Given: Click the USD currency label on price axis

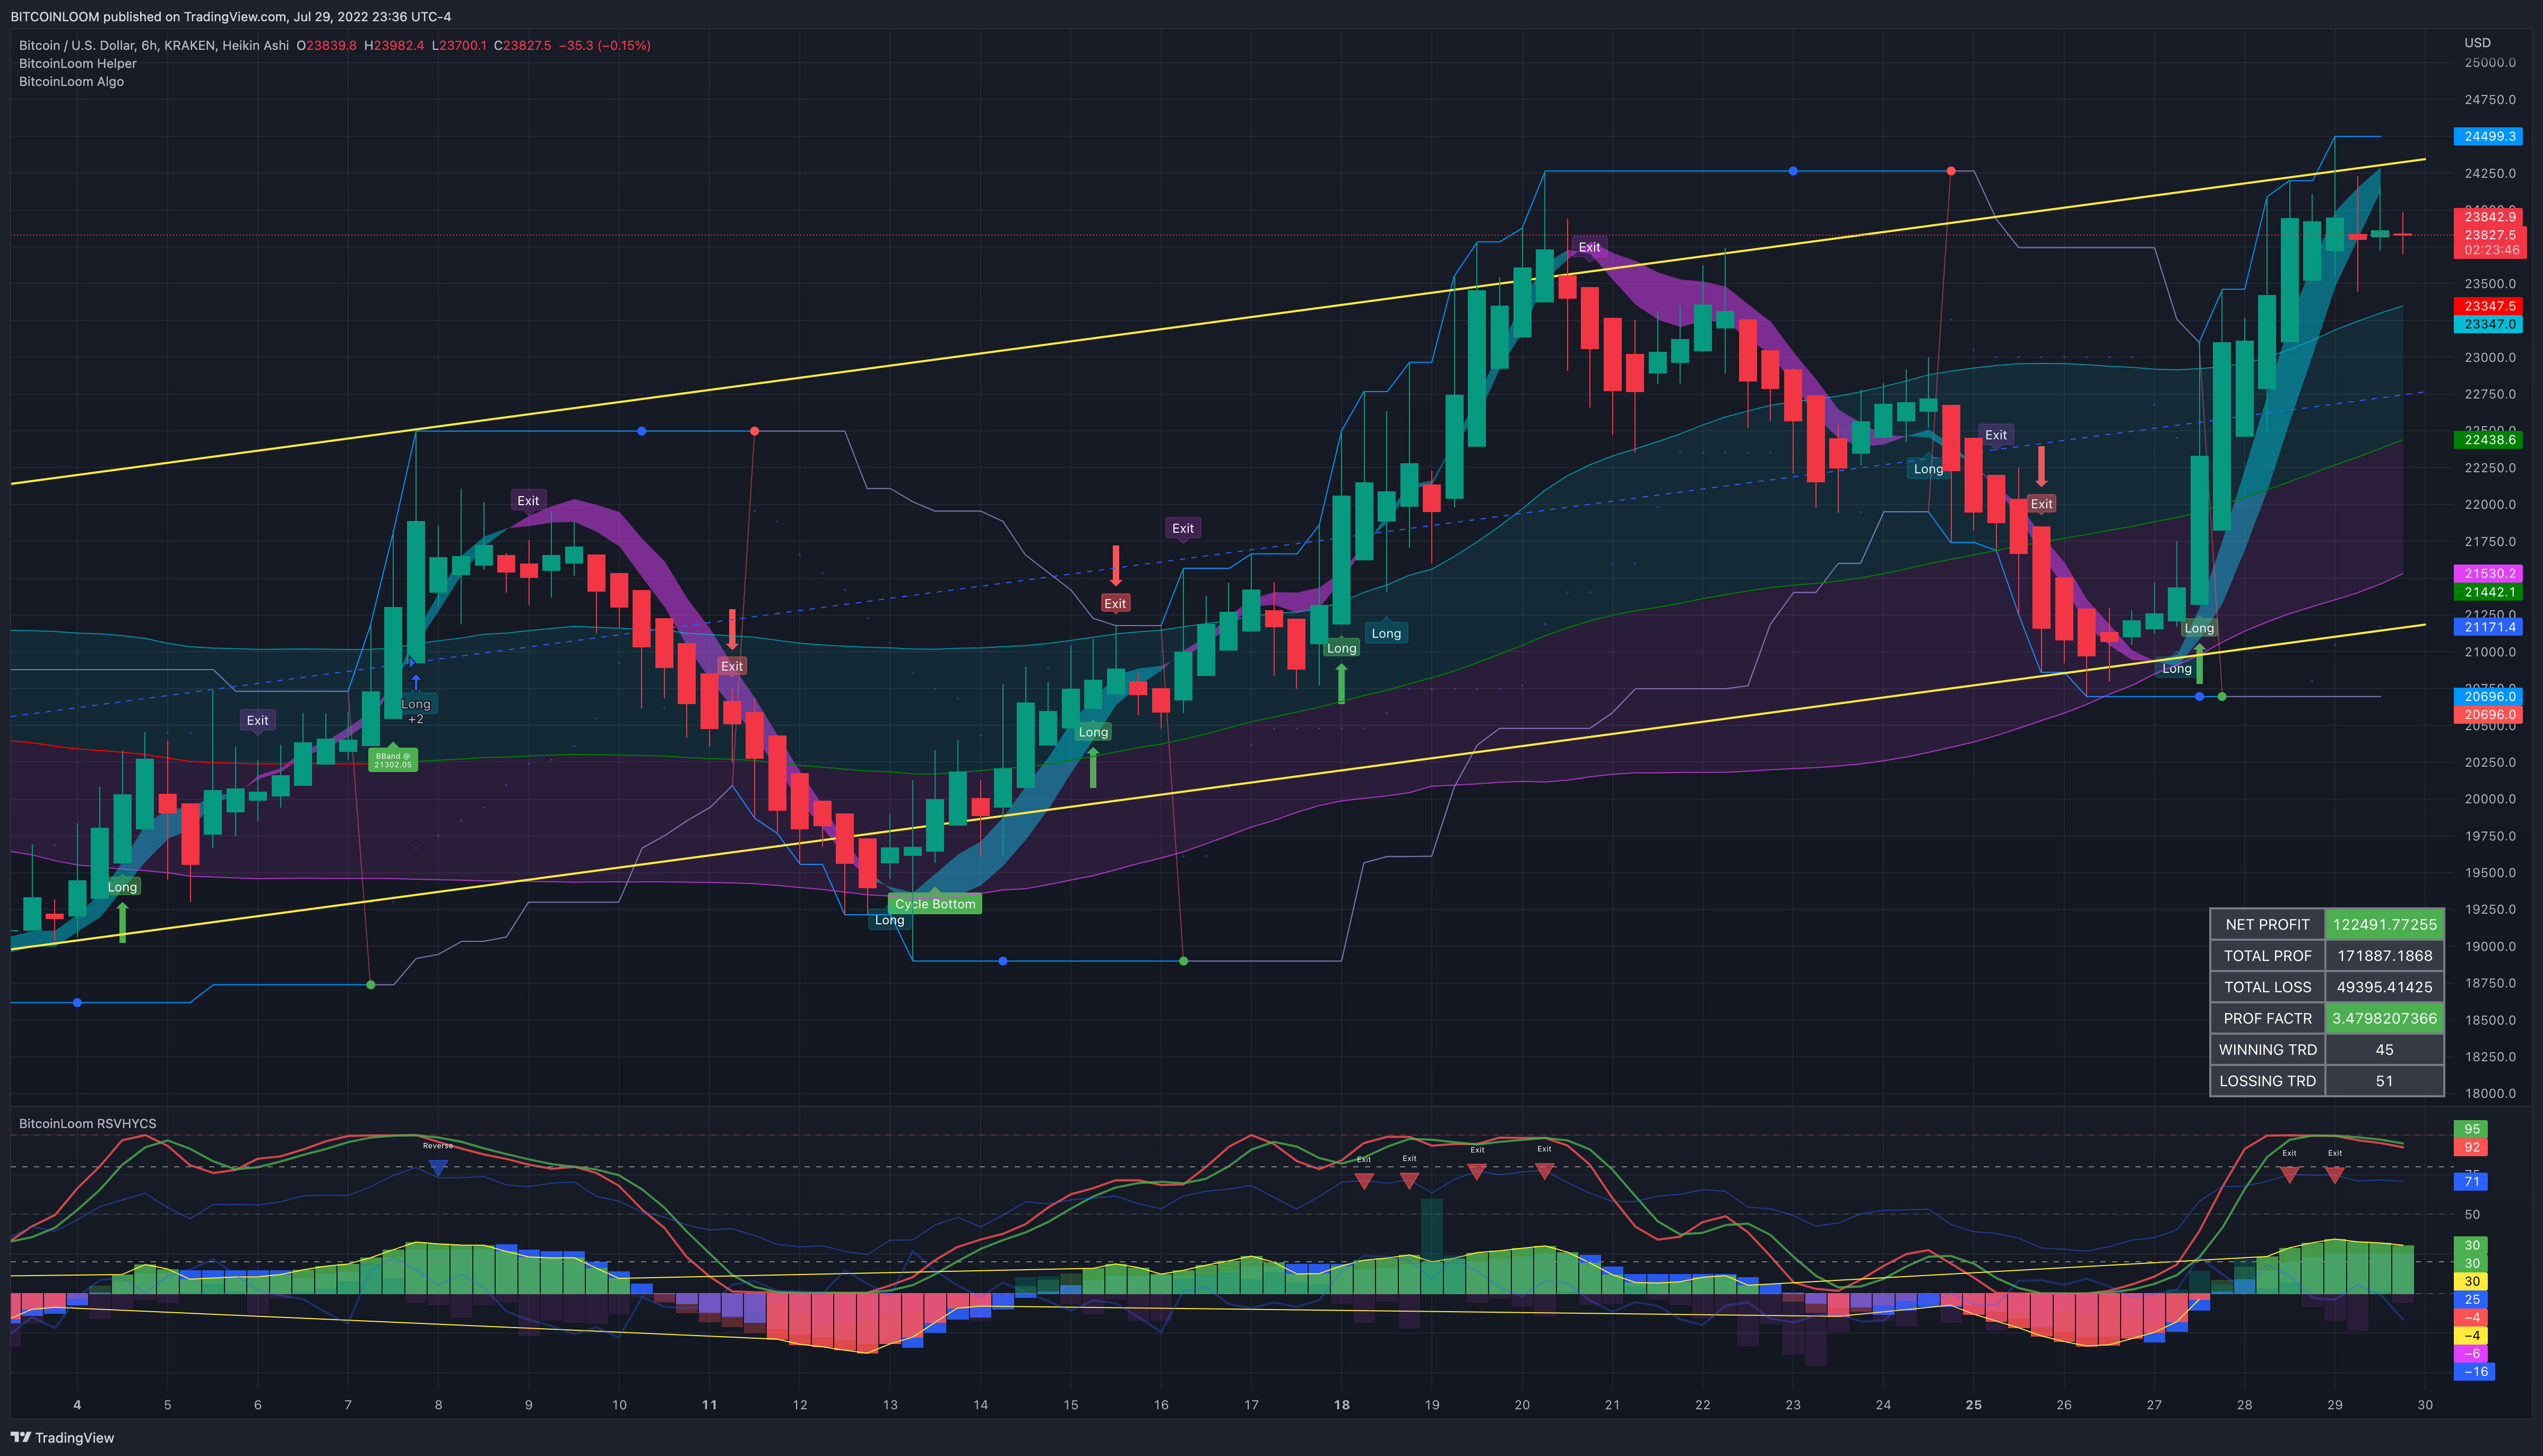Looking at the screenshot, I should [2477, 42].
